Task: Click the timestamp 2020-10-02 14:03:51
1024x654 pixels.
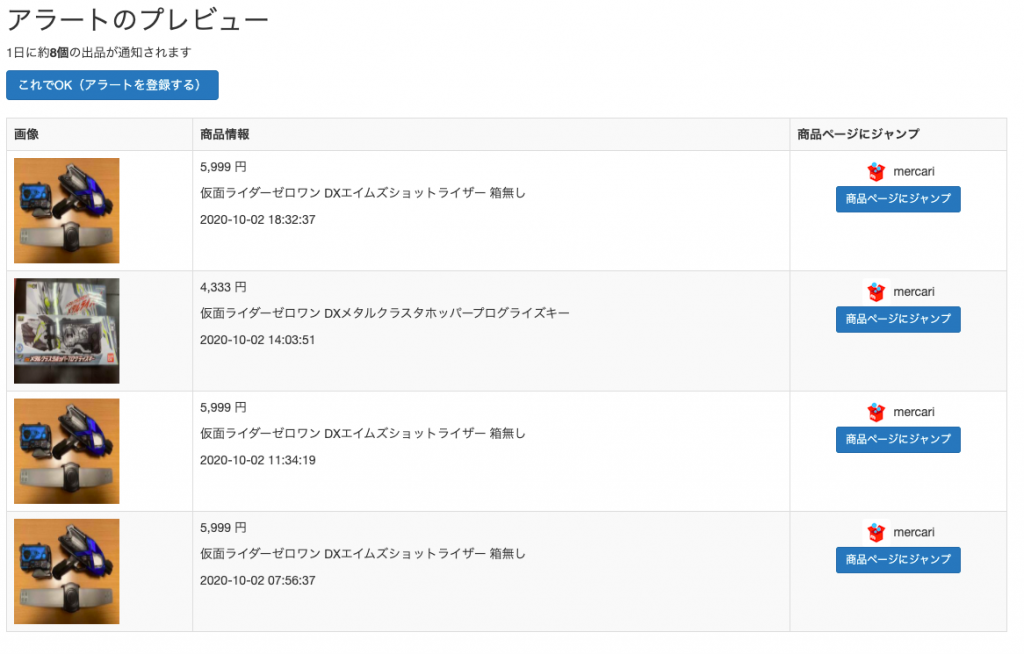Action: click(258, 339)
